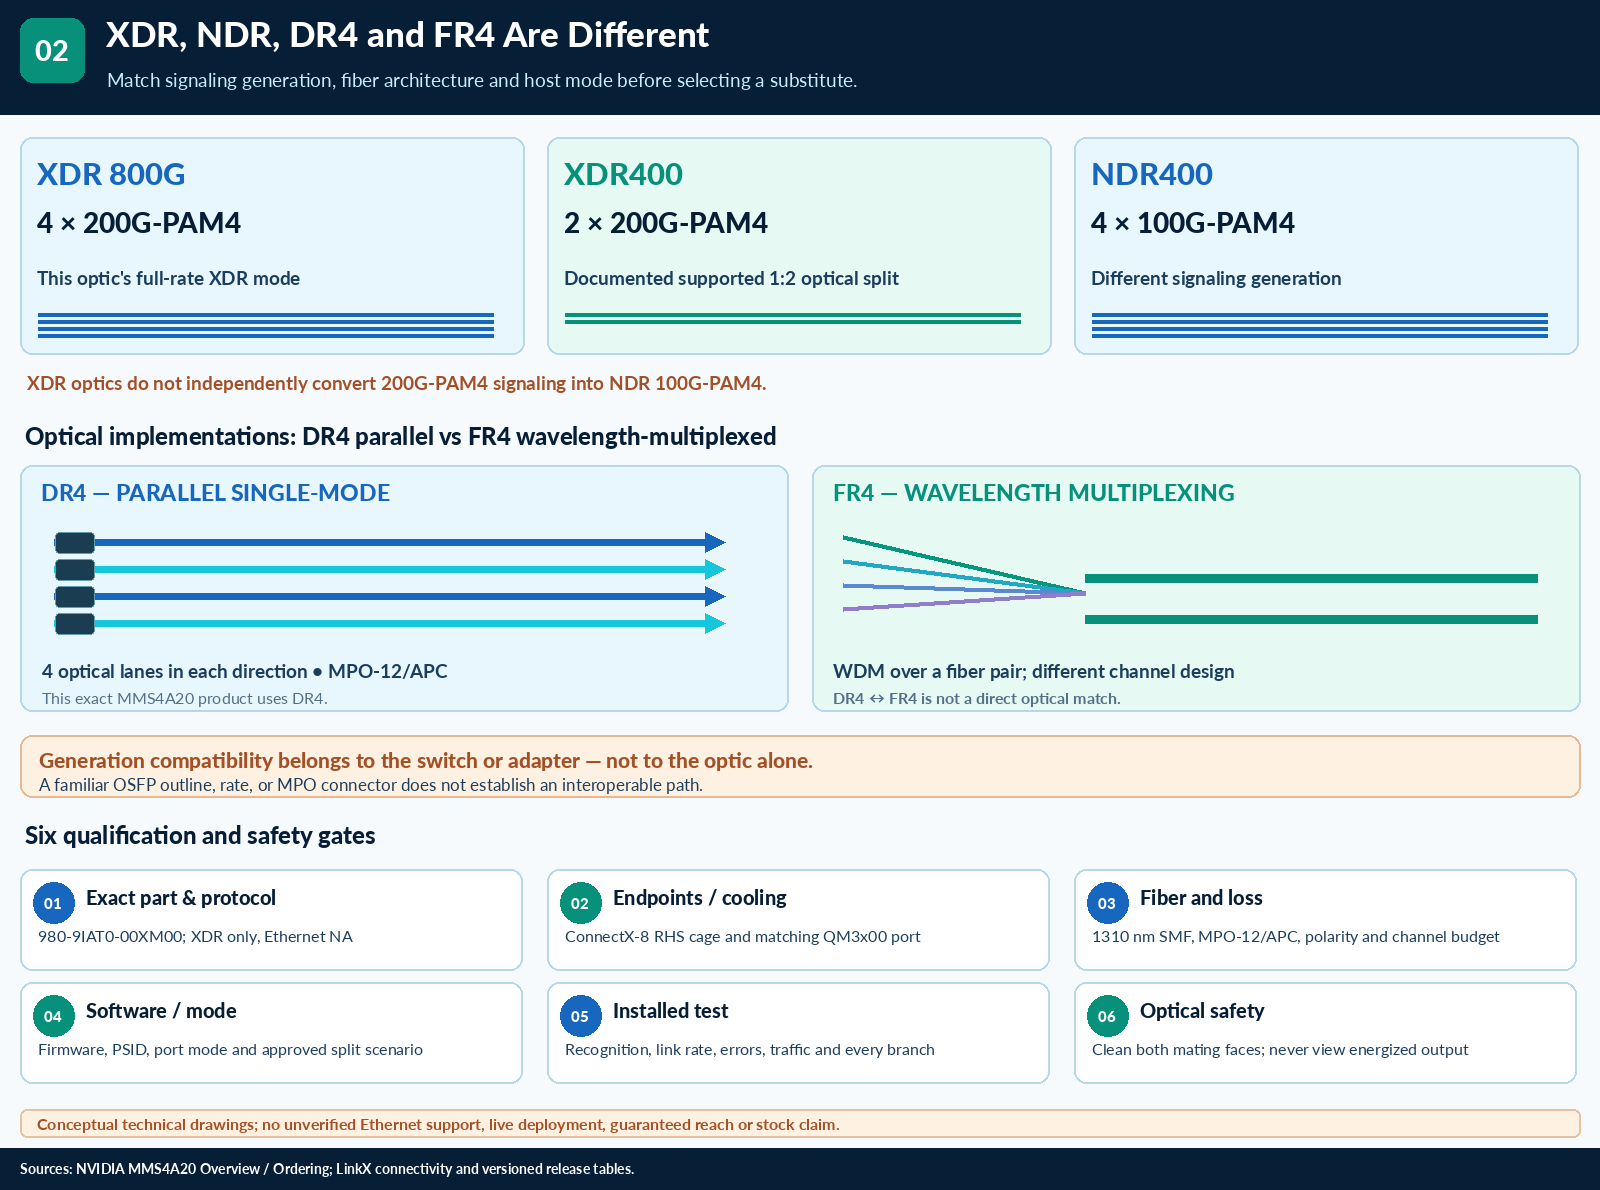Click the 4 × 200G-PAM4 text
Viewport: 1600px width, 1190px height.
[139, 223]
